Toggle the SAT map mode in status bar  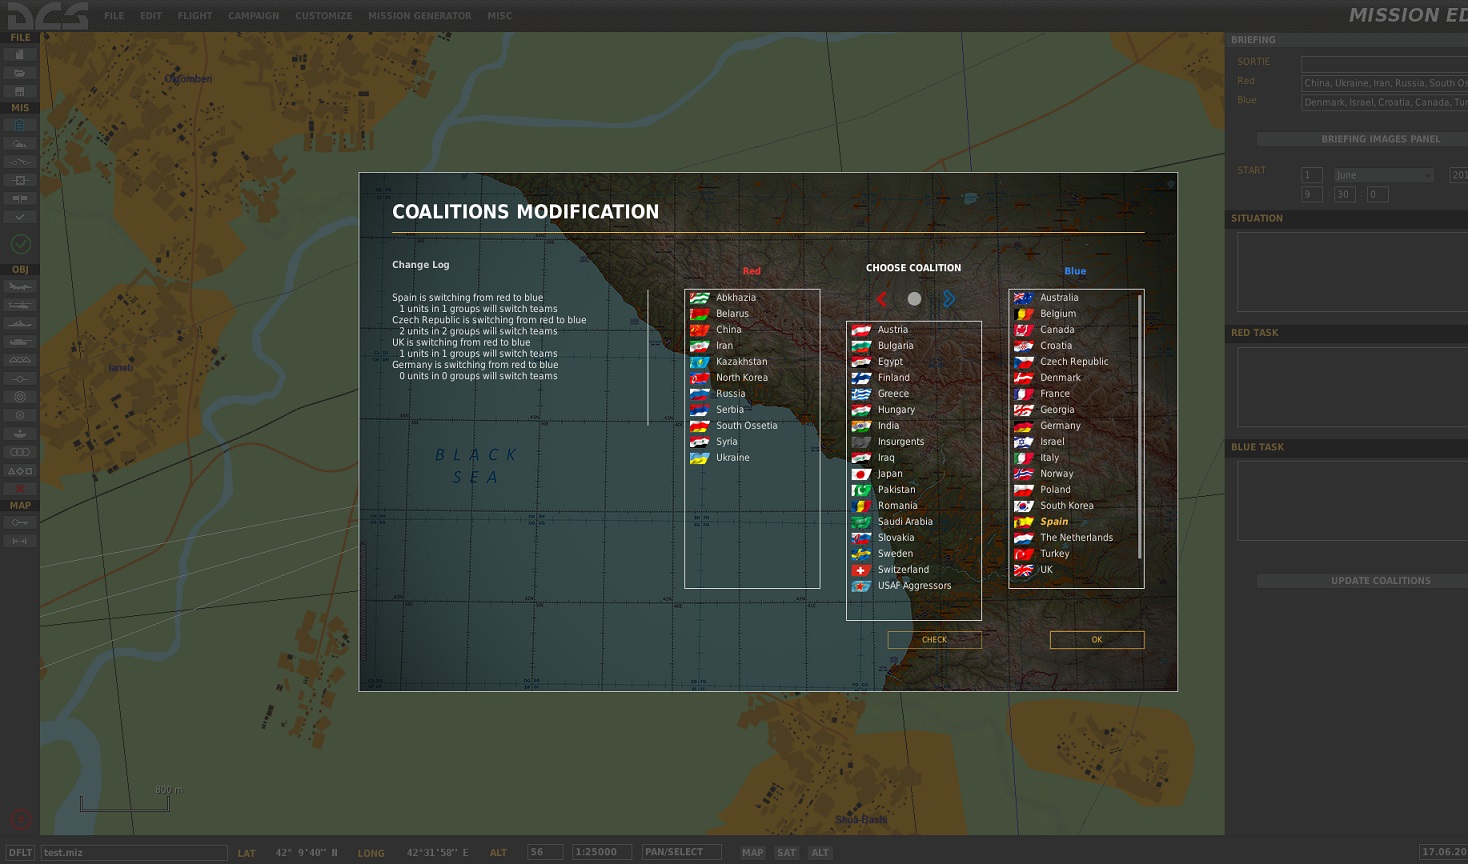787,852
